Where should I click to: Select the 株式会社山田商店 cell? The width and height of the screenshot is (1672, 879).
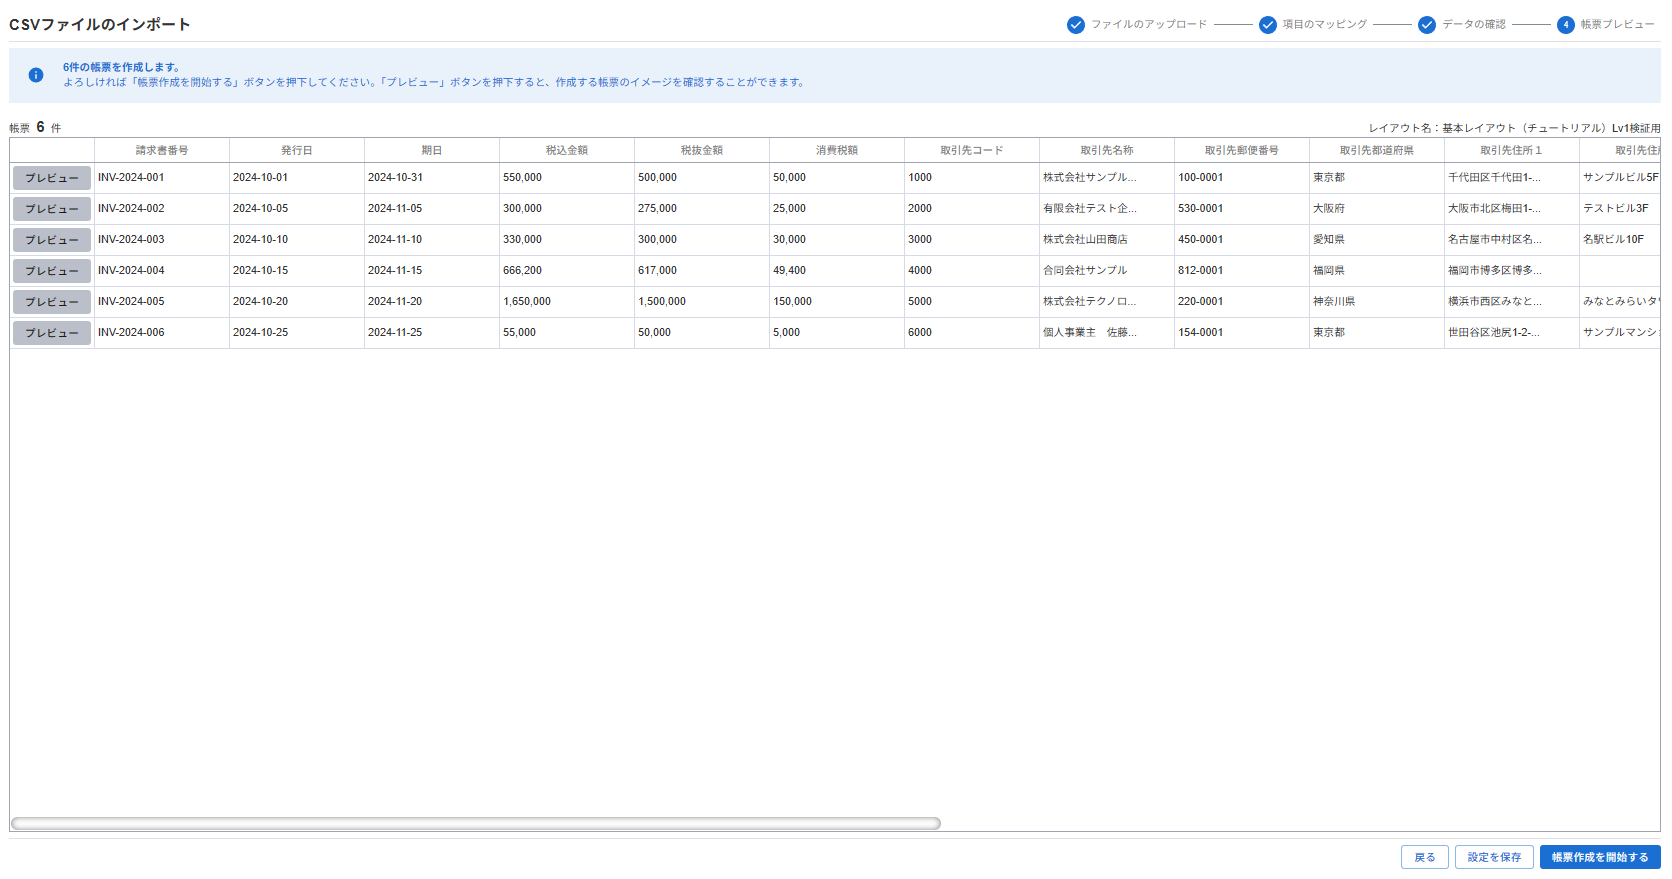pyautogui.click(x=1085, y=240)
